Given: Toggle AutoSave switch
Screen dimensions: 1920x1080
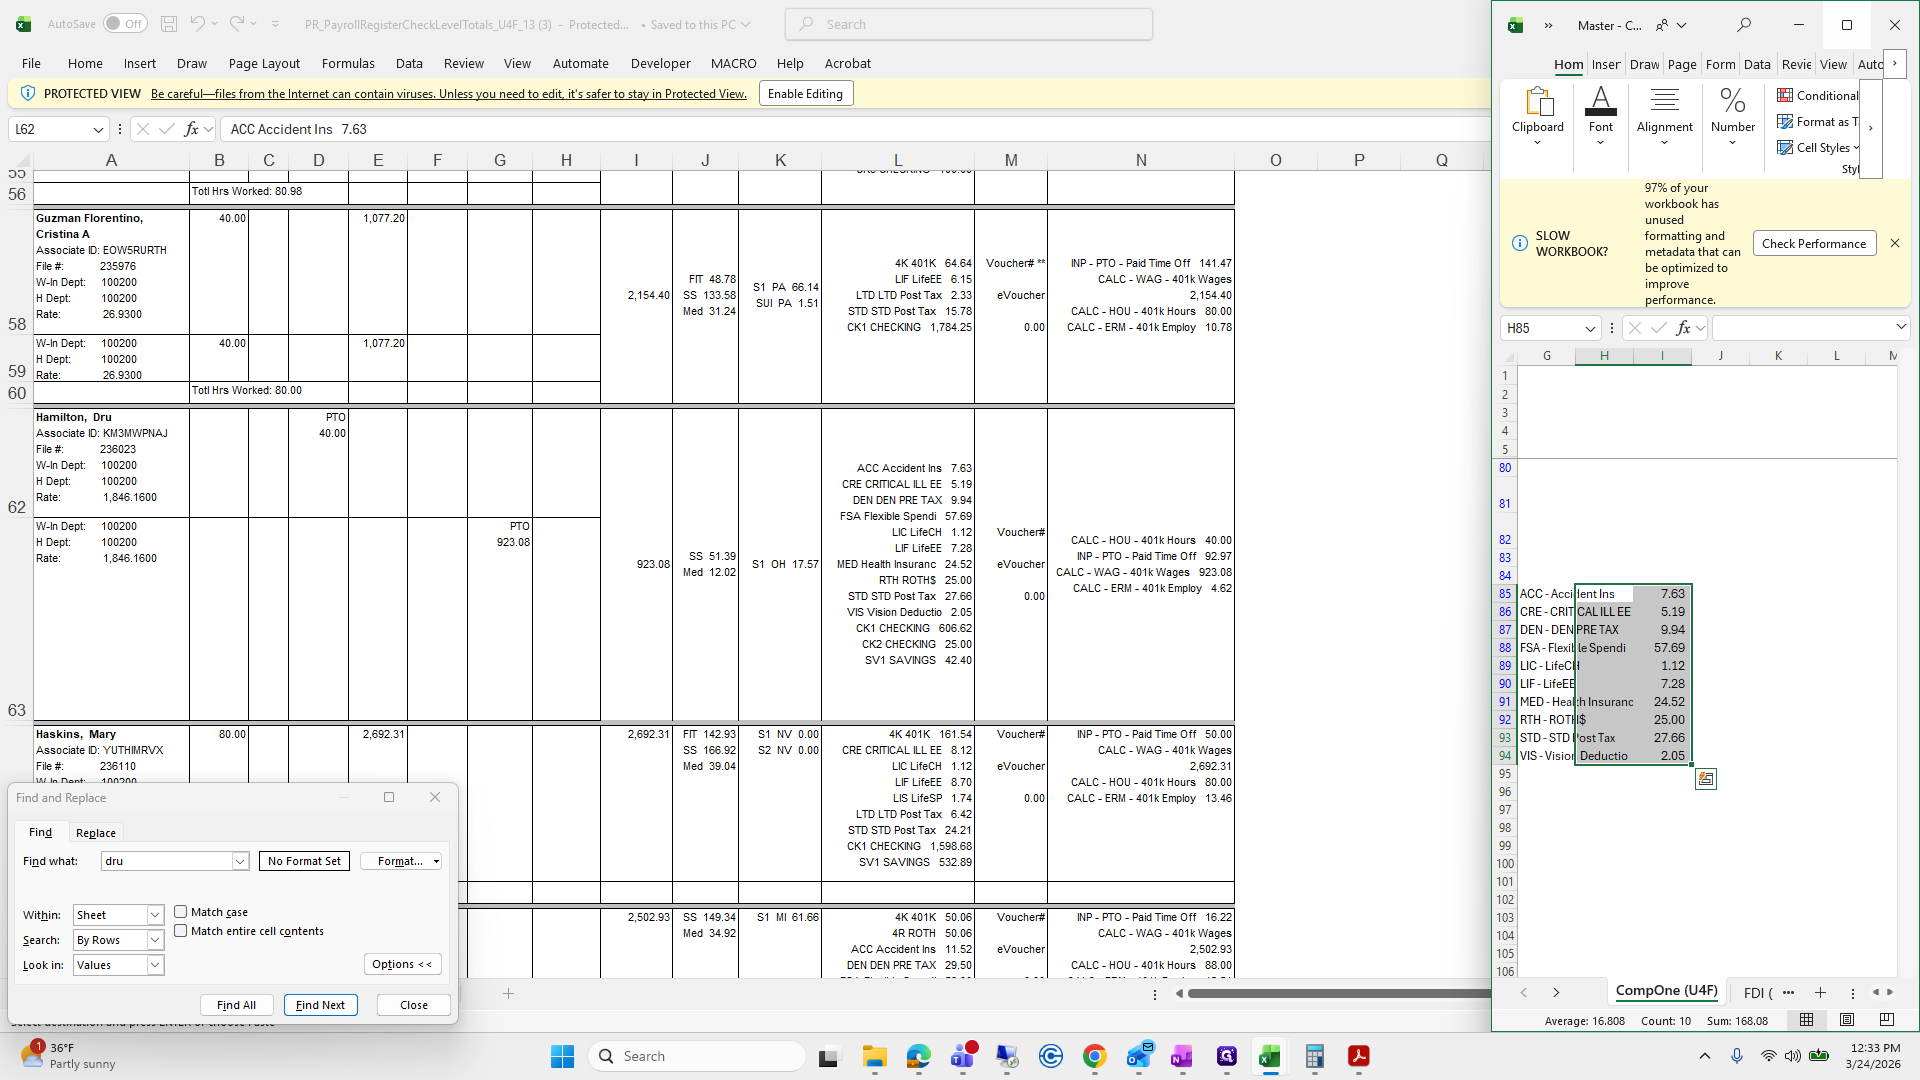Looking at the screenshot, I should 124,24.
